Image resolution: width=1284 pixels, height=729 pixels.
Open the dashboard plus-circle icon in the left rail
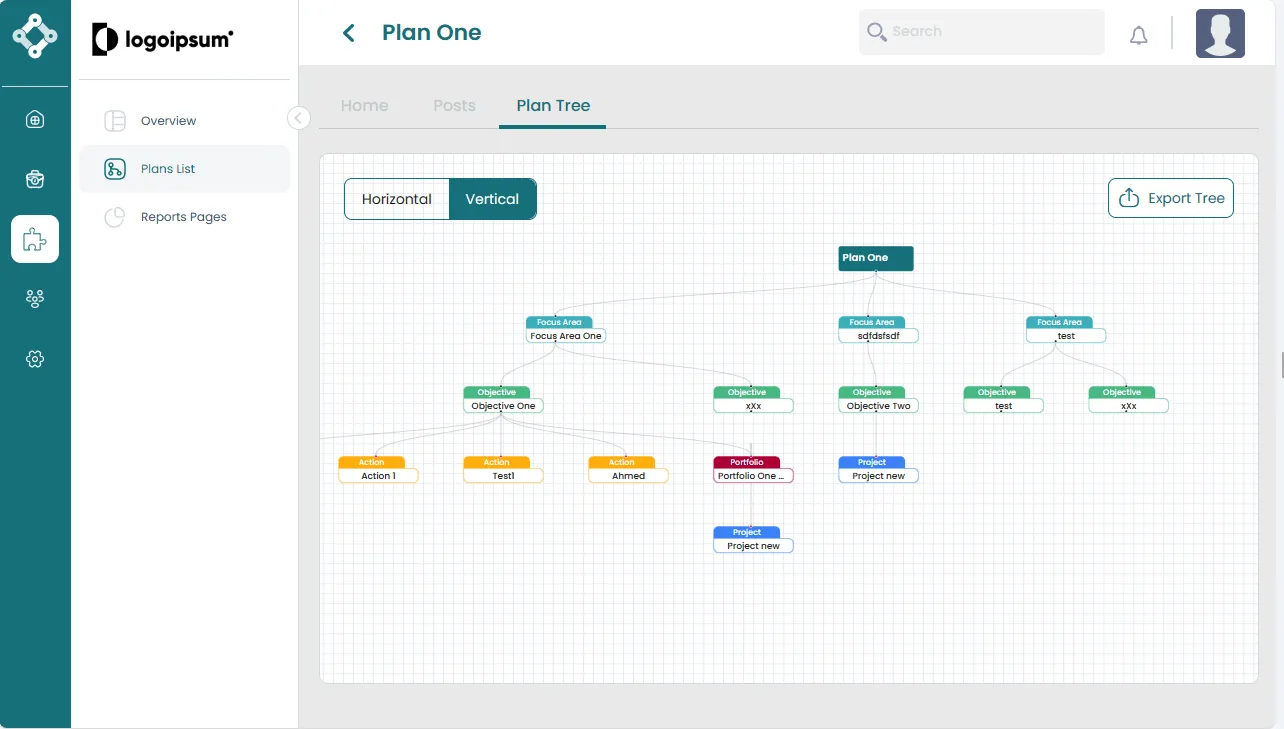35,120
